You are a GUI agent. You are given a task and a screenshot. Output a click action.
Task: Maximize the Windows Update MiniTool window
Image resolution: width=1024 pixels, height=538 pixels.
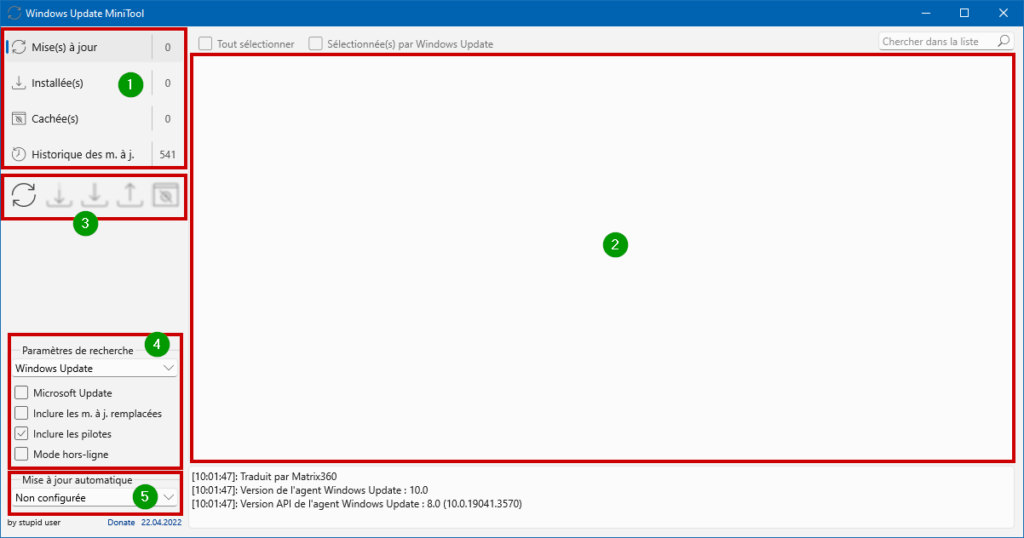pyautogui.click(x=965, y=13)
